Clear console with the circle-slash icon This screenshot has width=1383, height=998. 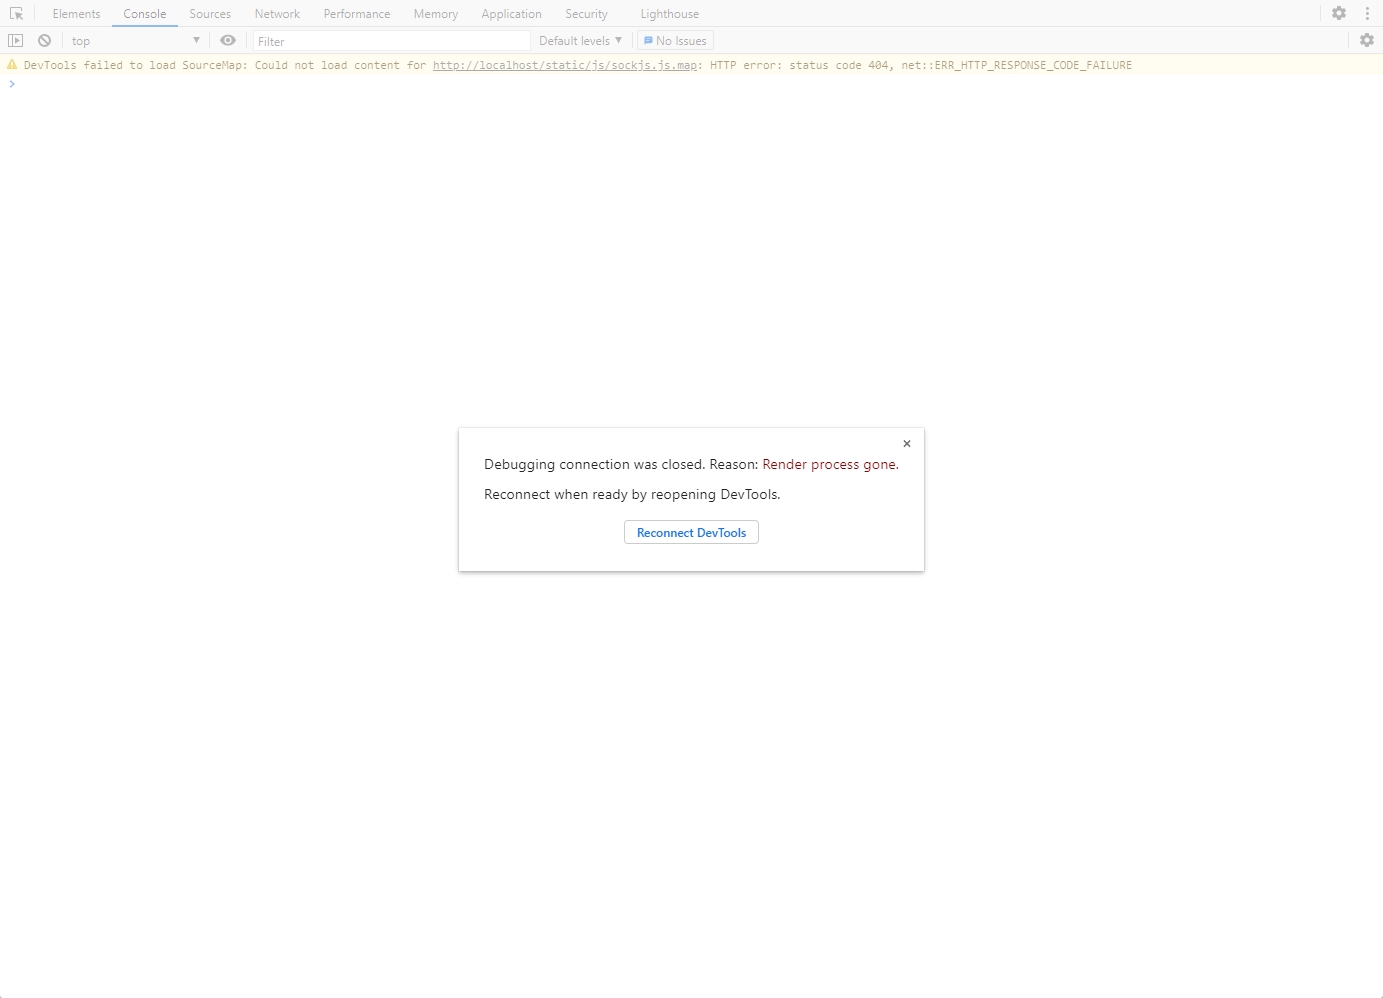pyautogui.click(x=44, y=41)
